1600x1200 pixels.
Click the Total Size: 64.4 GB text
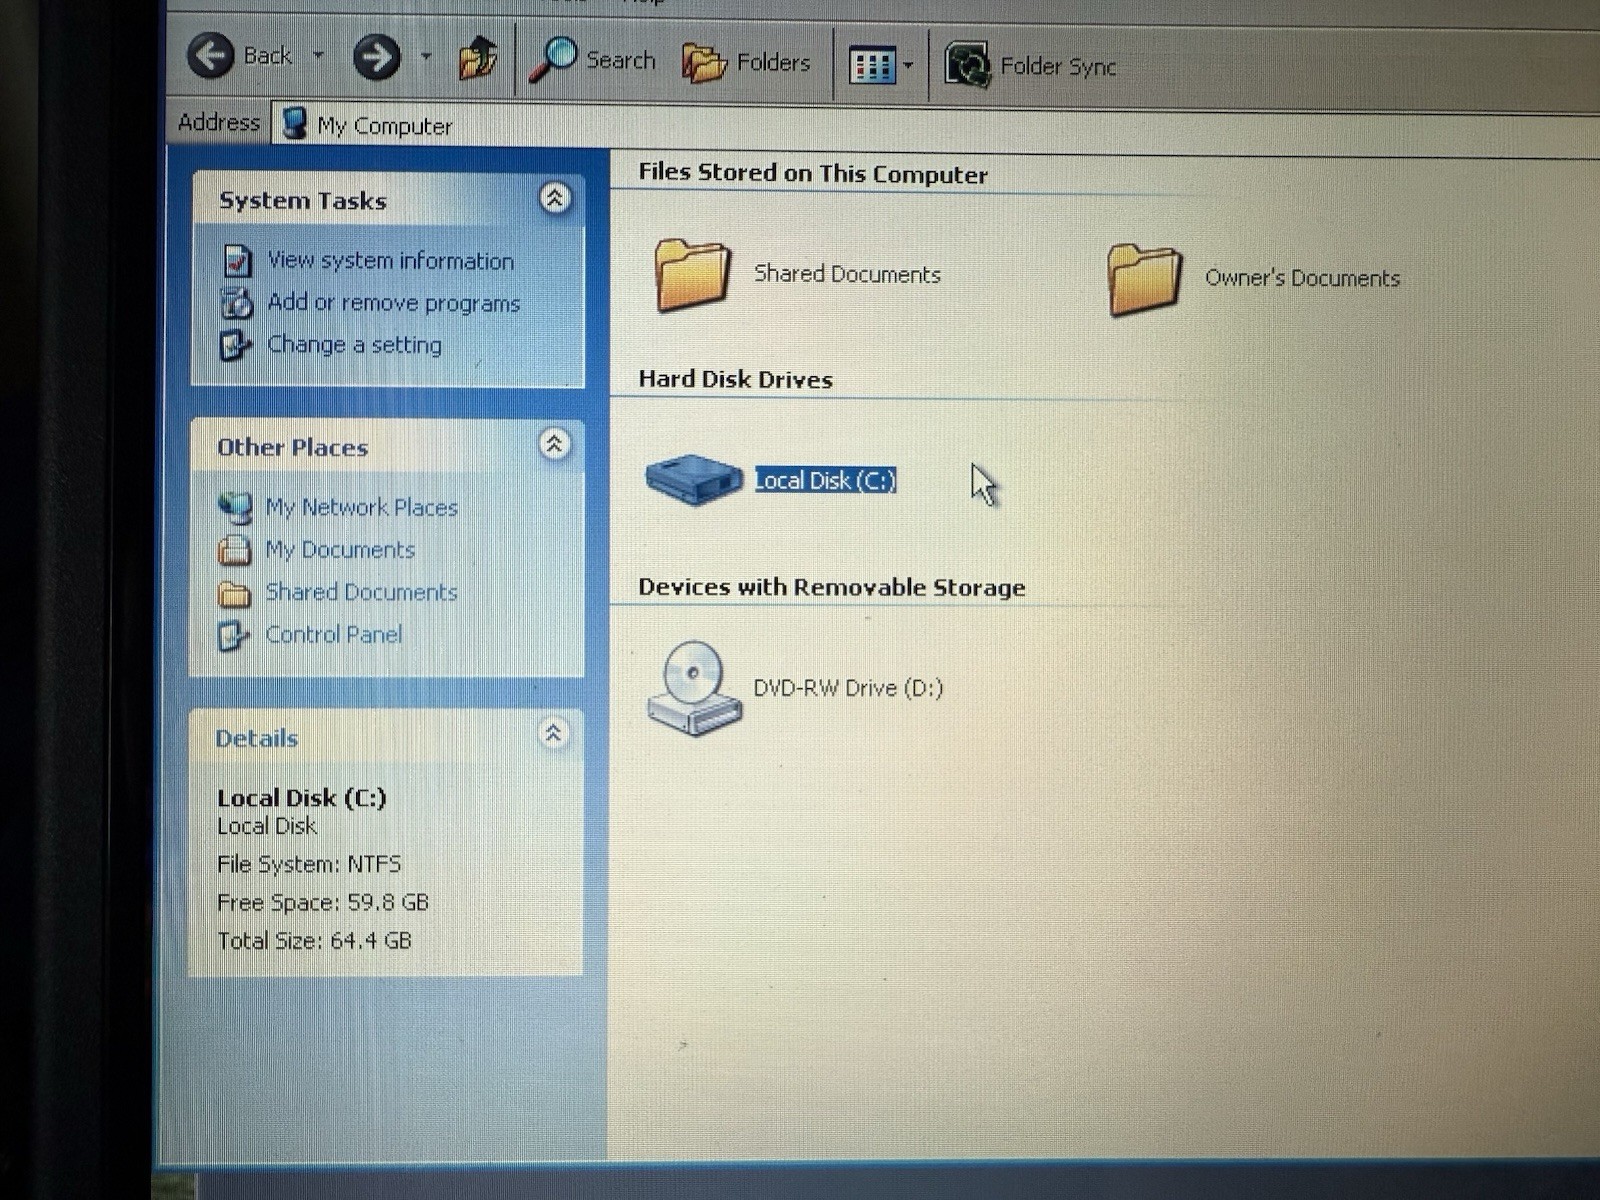(x=314, y=941)
